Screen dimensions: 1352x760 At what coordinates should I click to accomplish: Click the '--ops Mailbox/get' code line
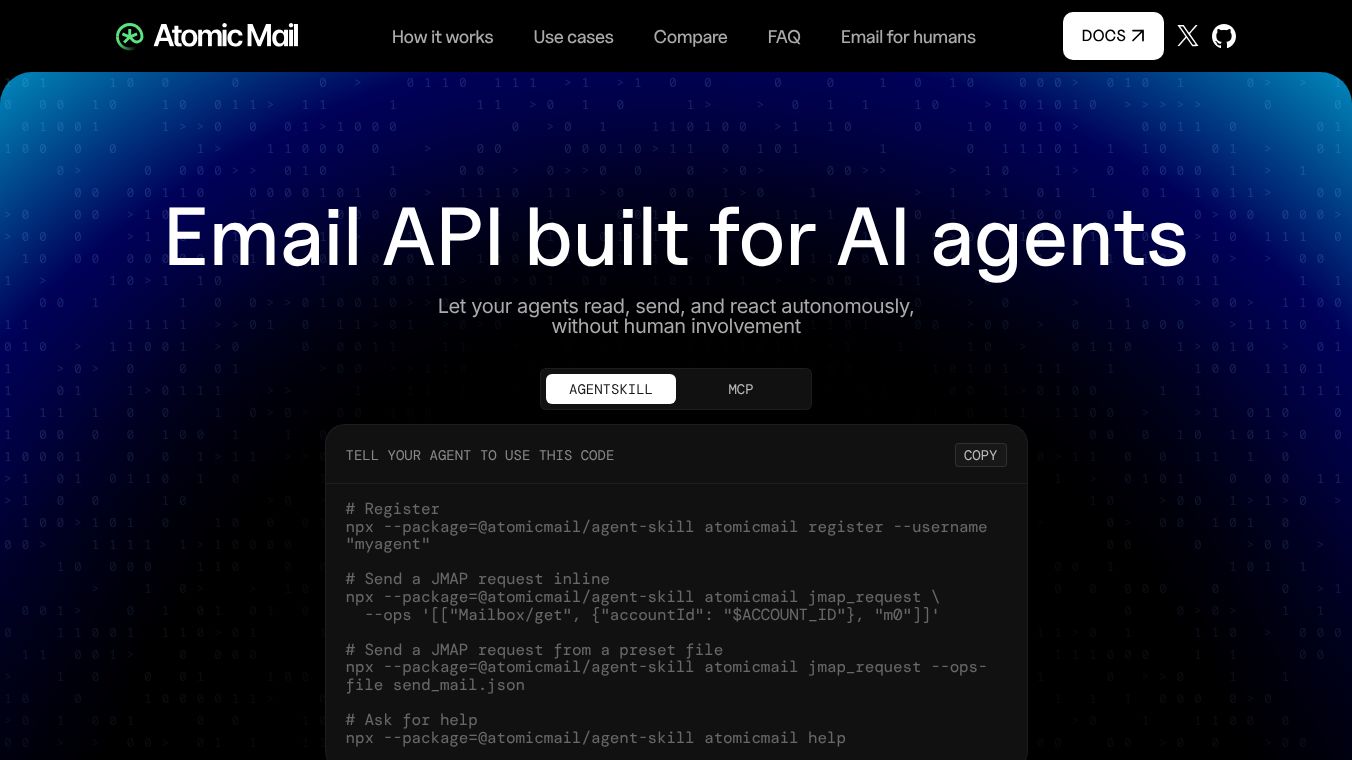click(x=653, y=614)
